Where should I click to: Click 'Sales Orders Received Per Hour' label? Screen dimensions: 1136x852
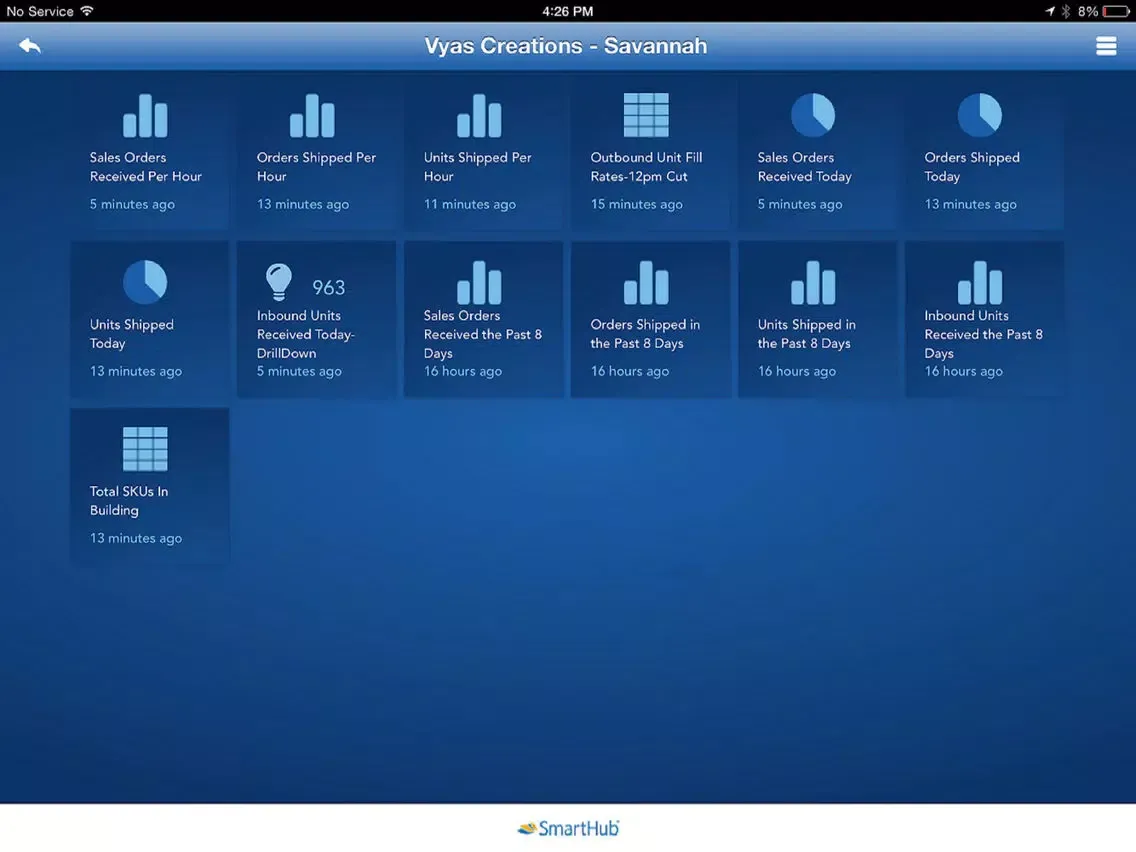146,167
